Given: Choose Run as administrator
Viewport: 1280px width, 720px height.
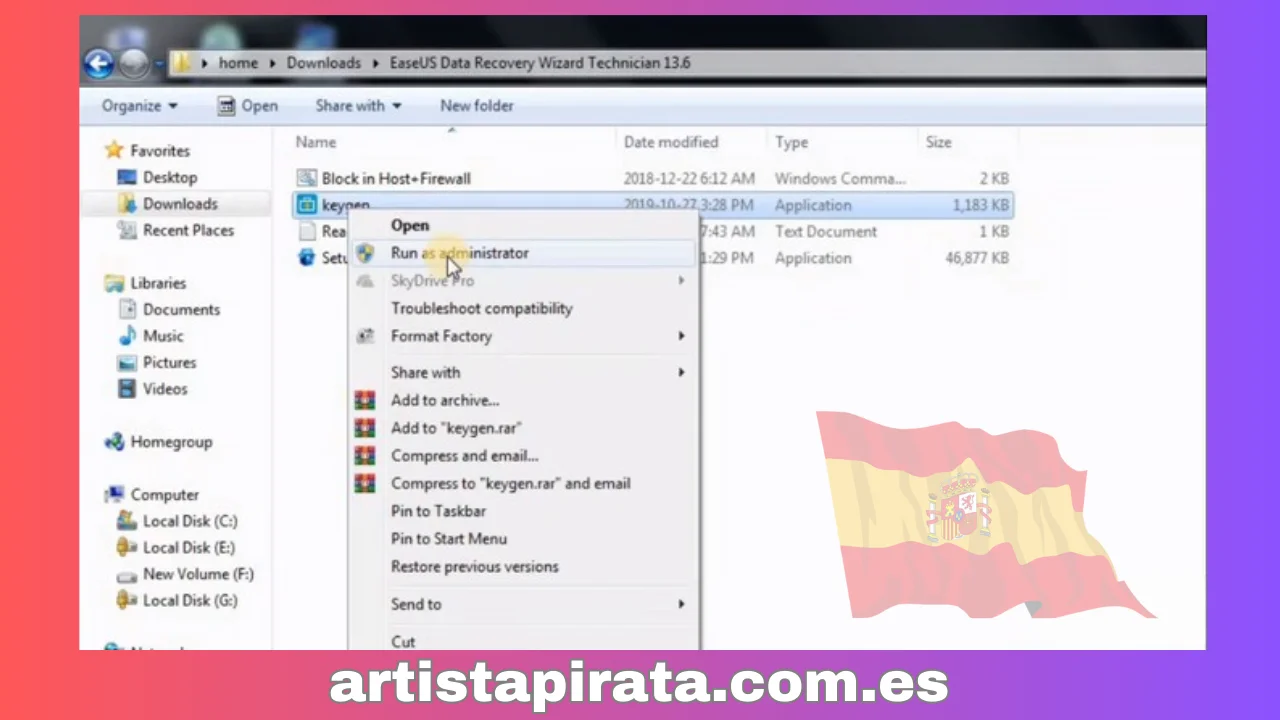Looking at the screenshot, I should (460, 254).
